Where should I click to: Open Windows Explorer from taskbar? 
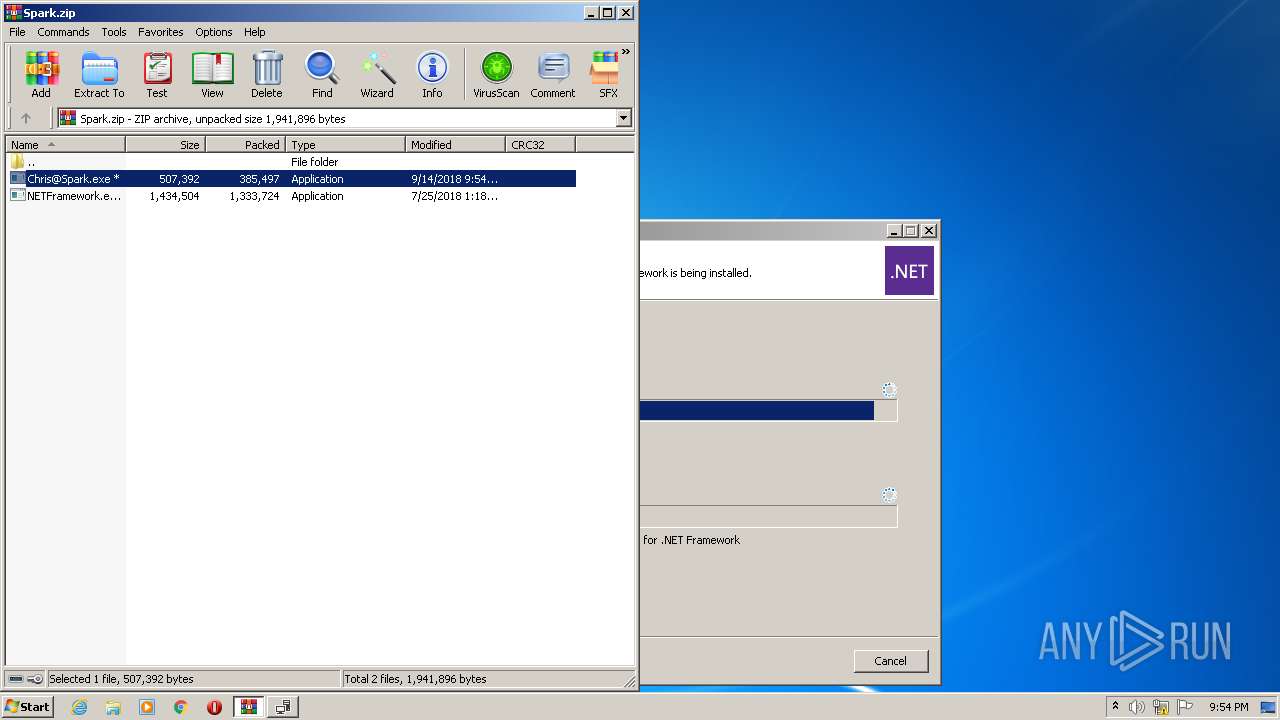pos(113,707)
